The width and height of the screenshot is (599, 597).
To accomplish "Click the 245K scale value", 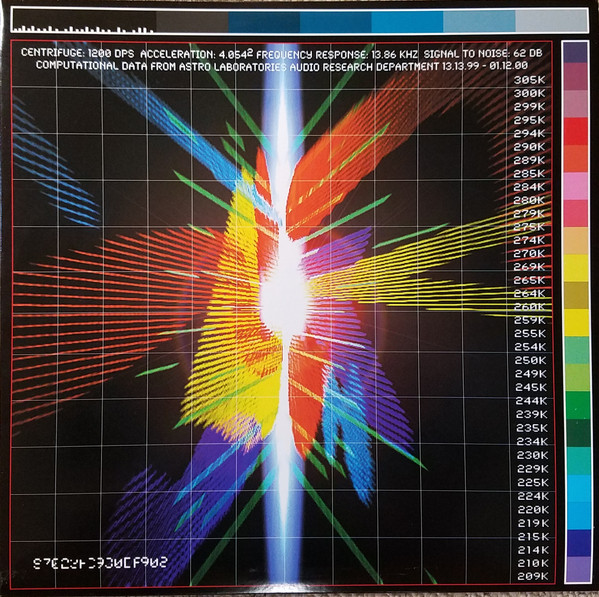I will (531, 387).
